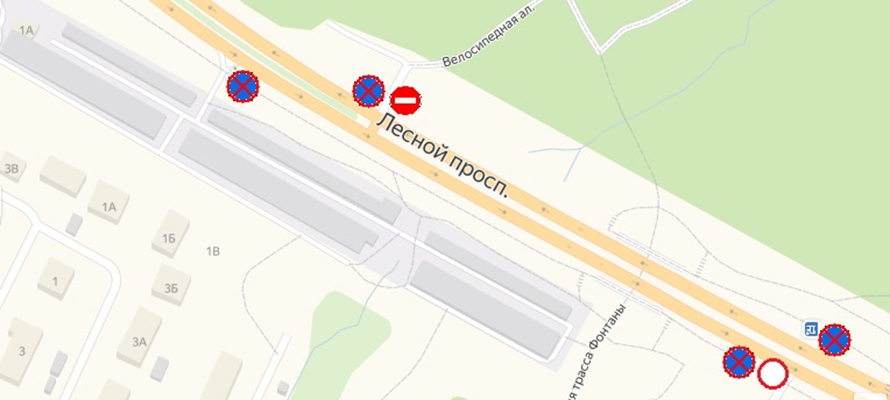Click the empty white red-rimmed circle sign
The width and height of the screenshot is (890, 400).
tap(773, 374)
